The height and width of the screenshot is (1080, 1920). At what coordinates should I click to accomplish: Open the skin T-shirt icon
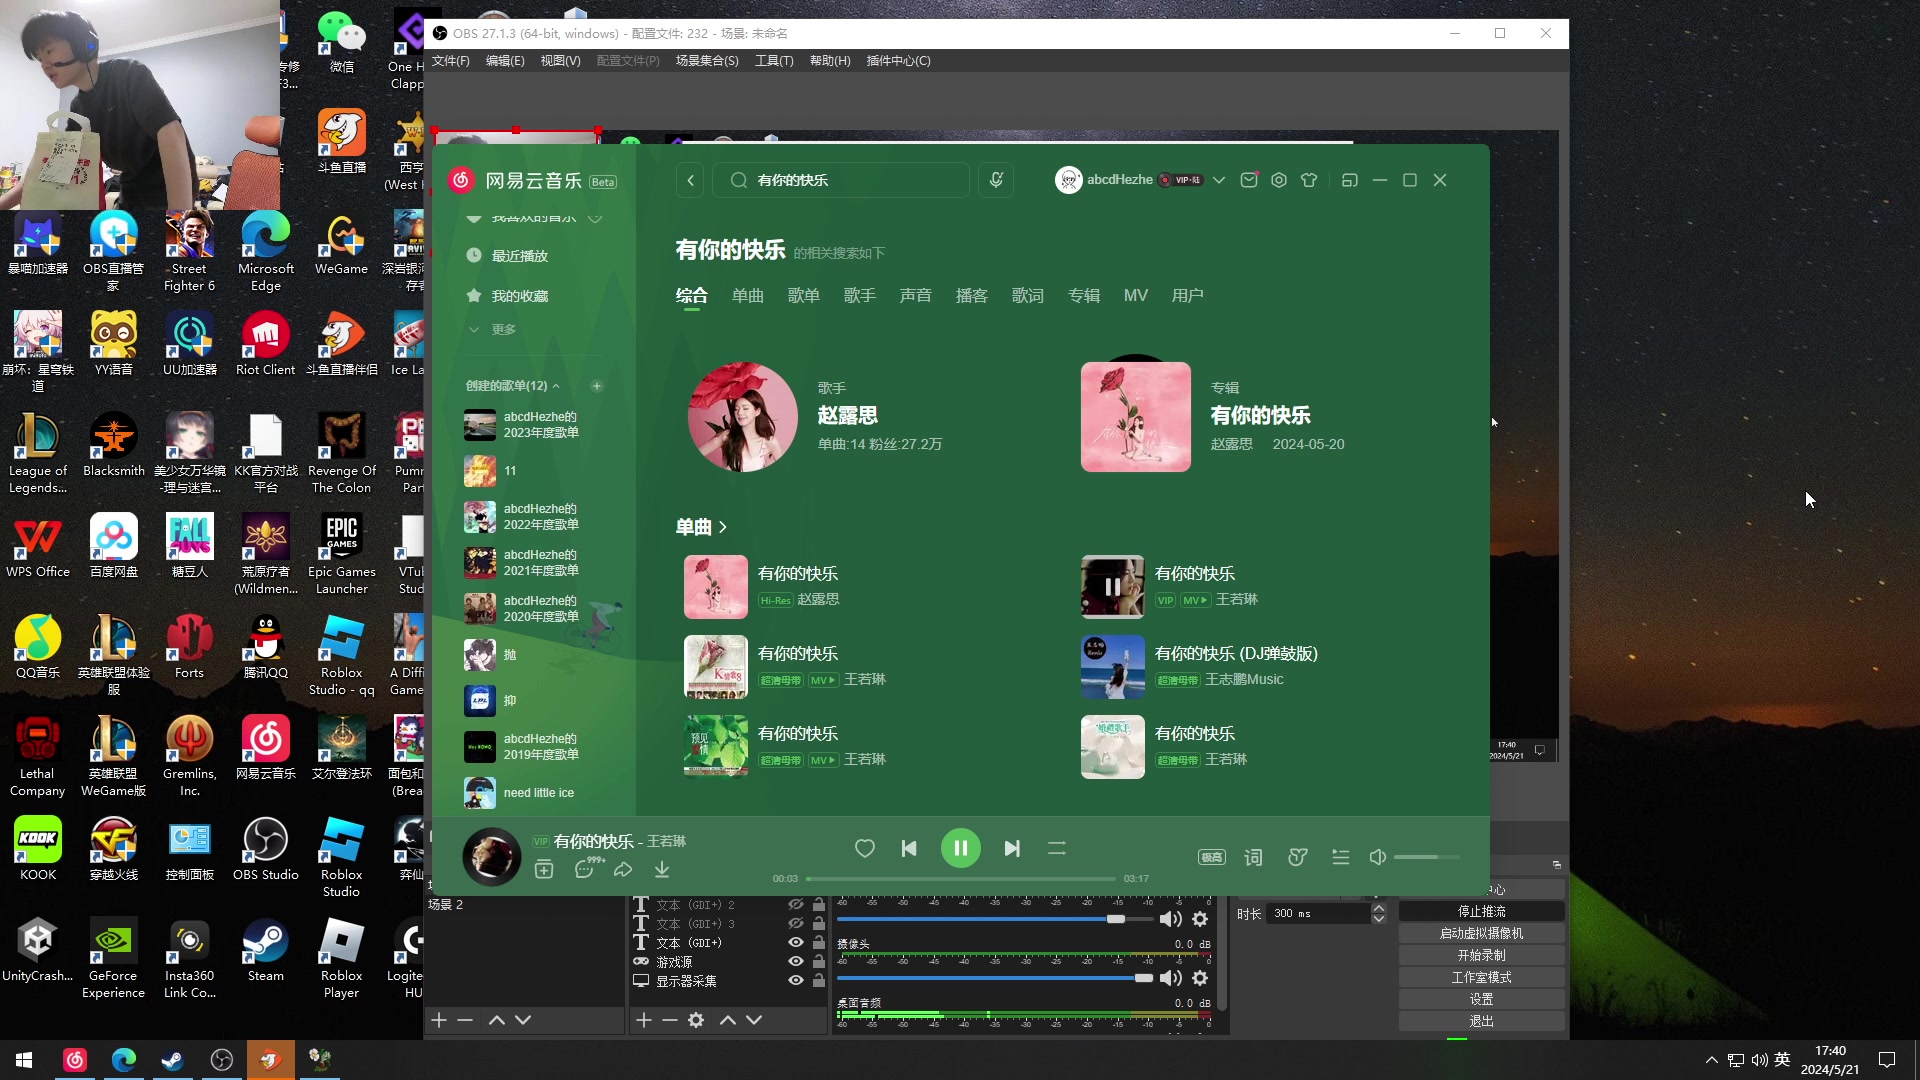pos(1309,180)
